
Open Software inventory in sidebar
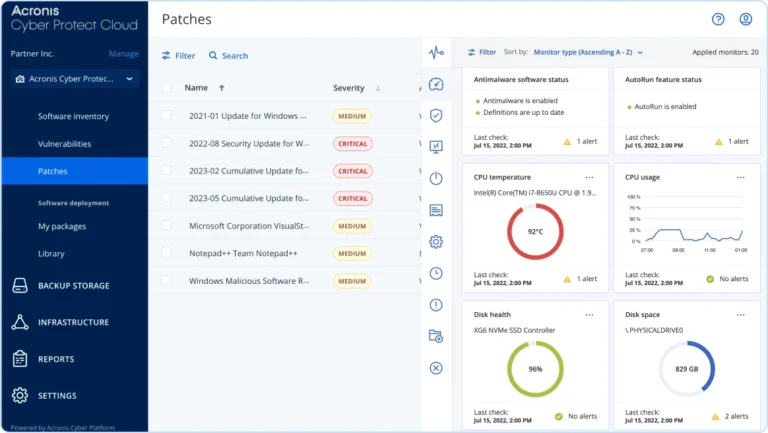tap(73, 116)
